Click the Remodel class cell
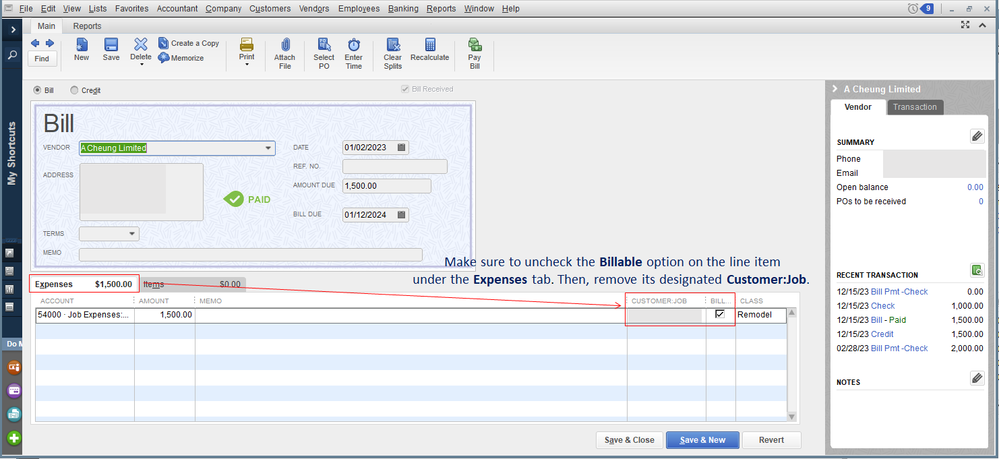 [x=761, y=315]
